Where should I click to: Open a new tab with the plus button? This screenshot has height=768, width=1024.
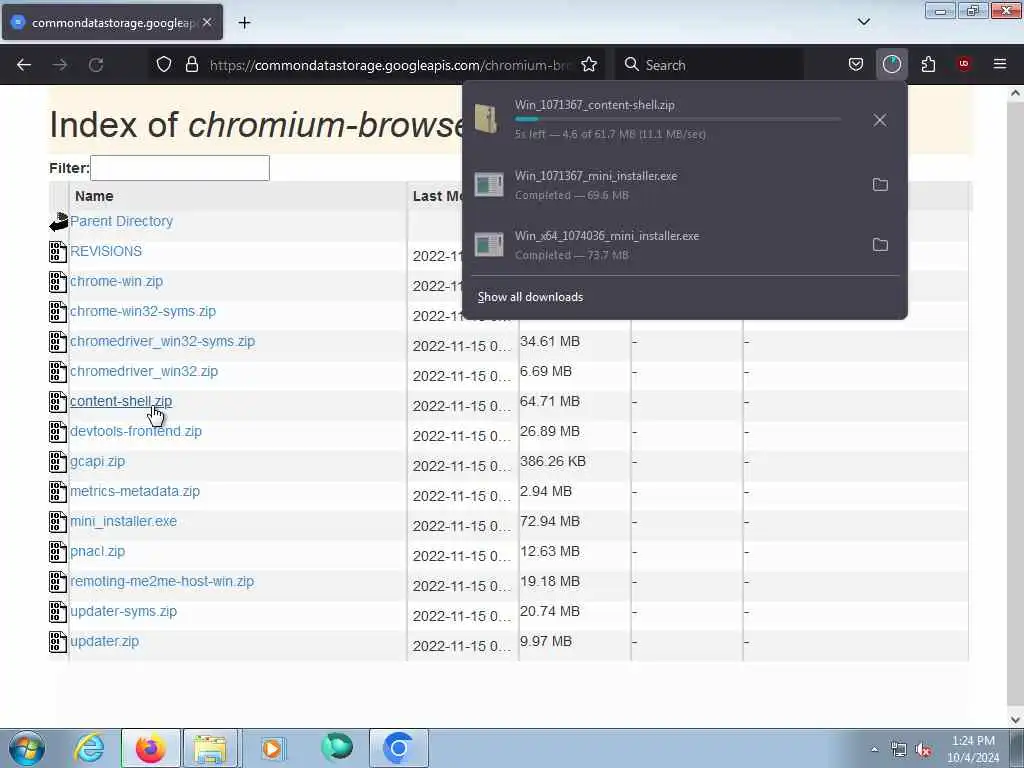[x=244, y=23]
